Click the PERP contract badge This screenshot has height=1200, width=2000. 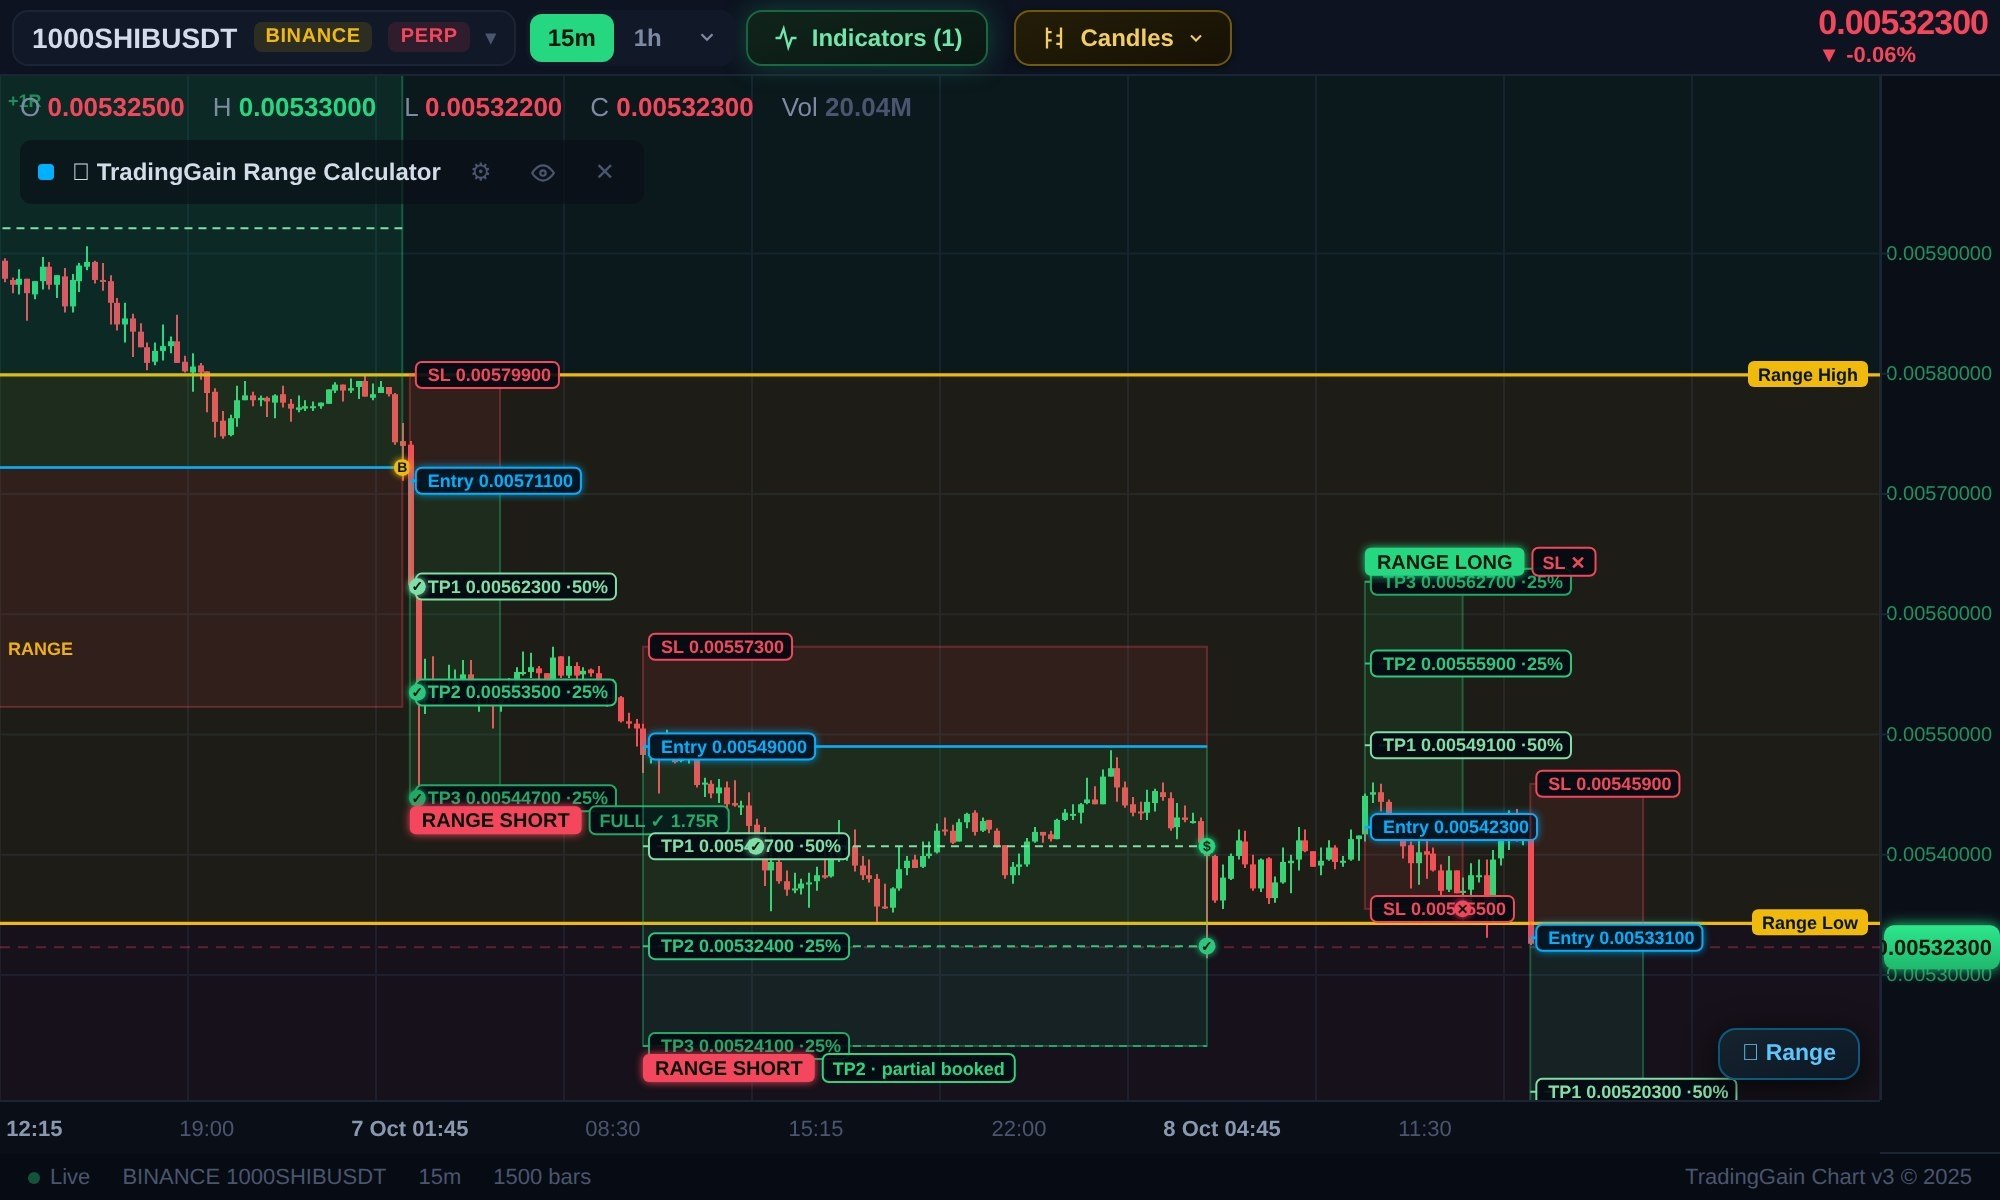tap(428, 36)
